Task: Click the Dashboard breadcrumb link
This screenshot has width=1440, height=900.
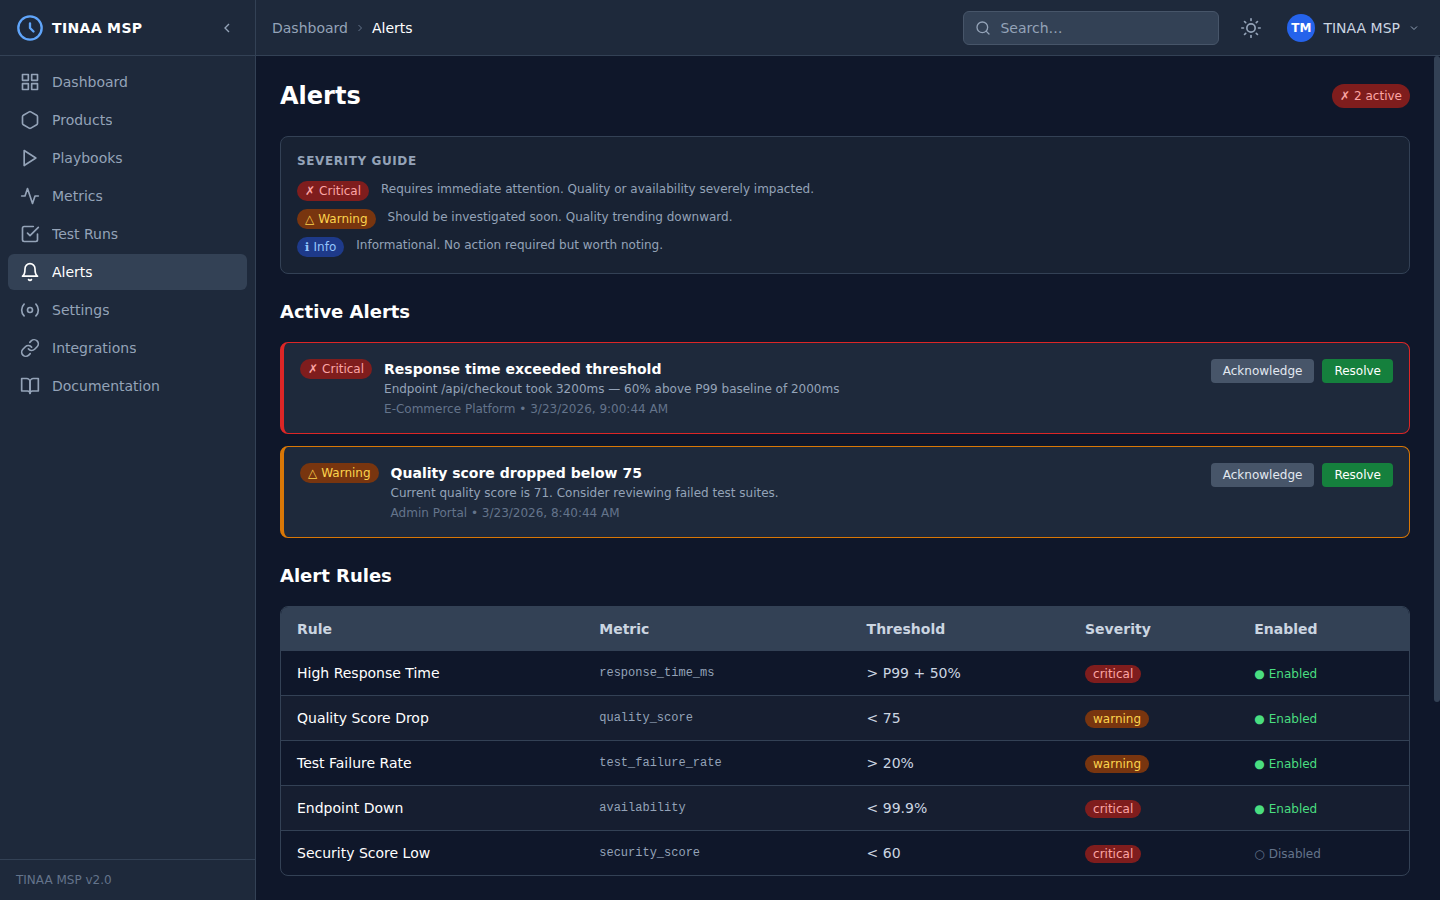Action: (x=310, y=28)
